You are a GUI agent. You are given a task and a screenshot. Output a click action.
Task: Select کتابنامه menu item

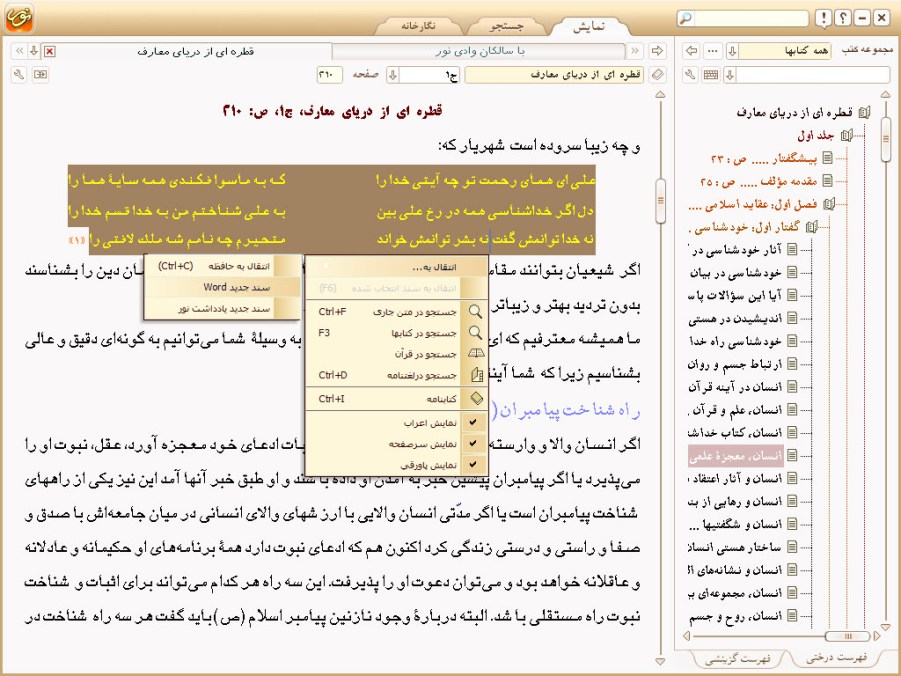pyautogui.click(x=396, y=398)
